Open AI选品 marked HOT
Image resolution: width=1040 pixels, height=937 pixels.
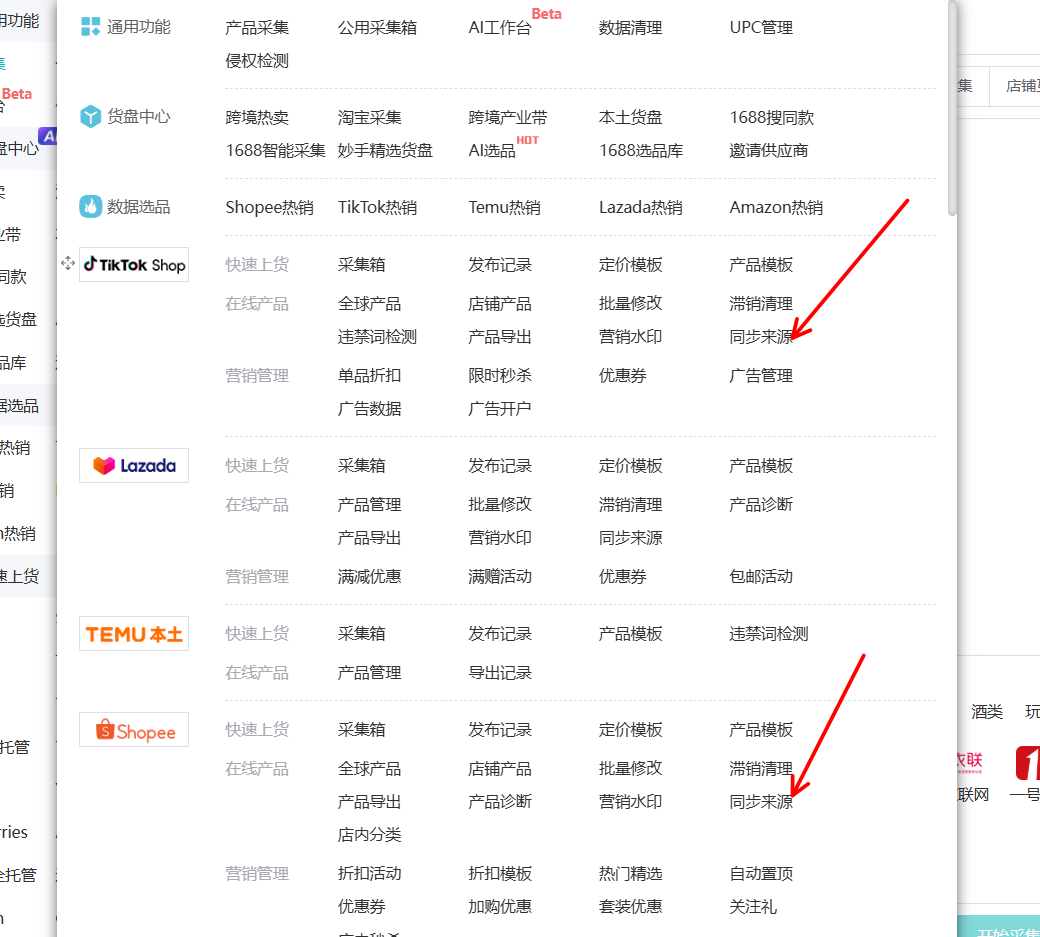click(x=492, y=151)
